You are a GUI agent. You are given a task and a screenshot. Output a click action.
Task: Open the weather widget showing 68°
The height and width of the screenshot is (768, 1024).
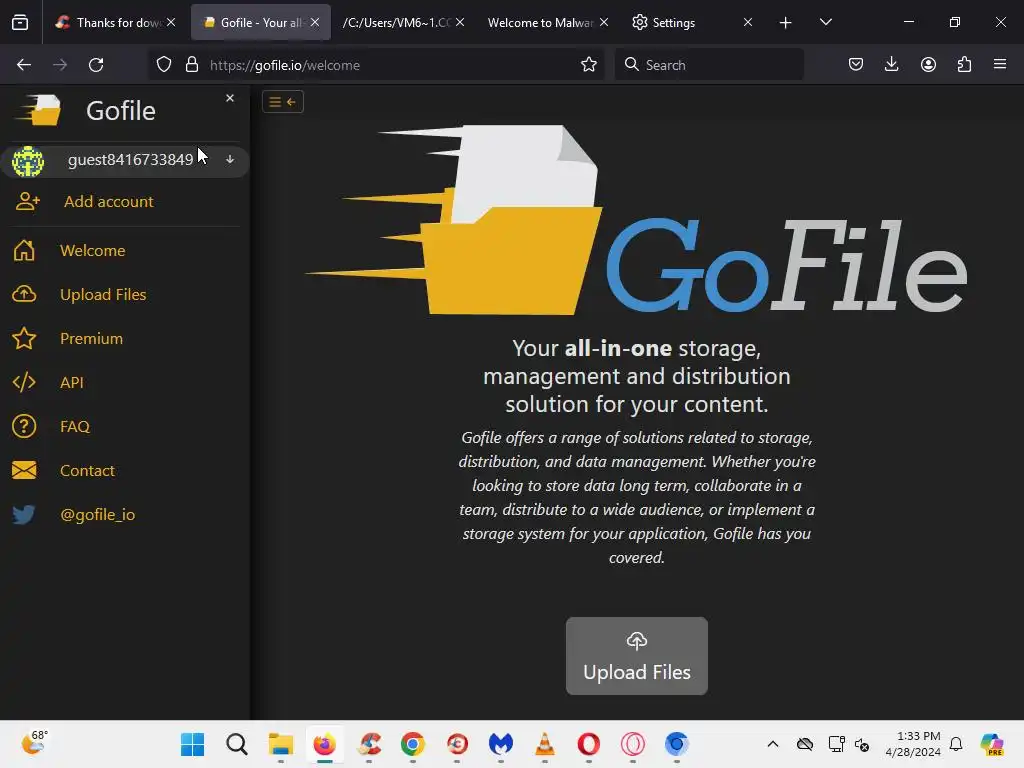(x=34, y=743)
